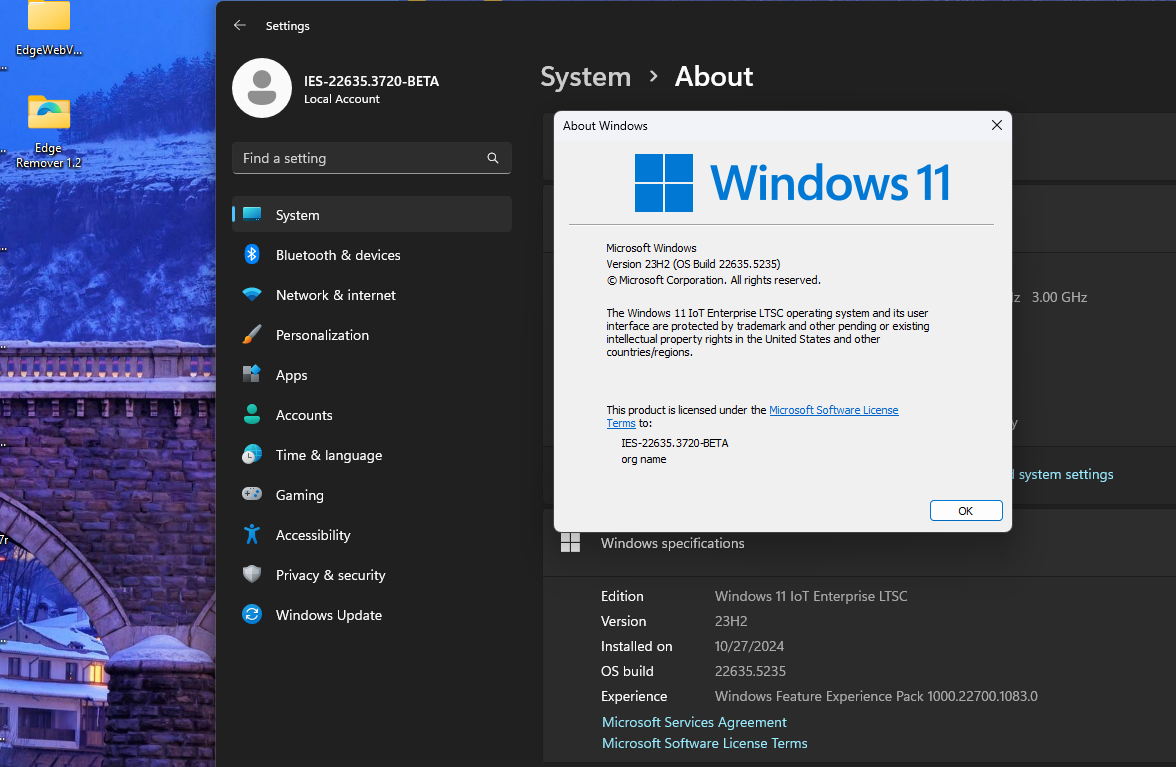The height and width of the screenshot is (767, 1176).
Task: Click the Installed on date 10/27/2024
Action: pyautogui.click(x=749, y=646)
